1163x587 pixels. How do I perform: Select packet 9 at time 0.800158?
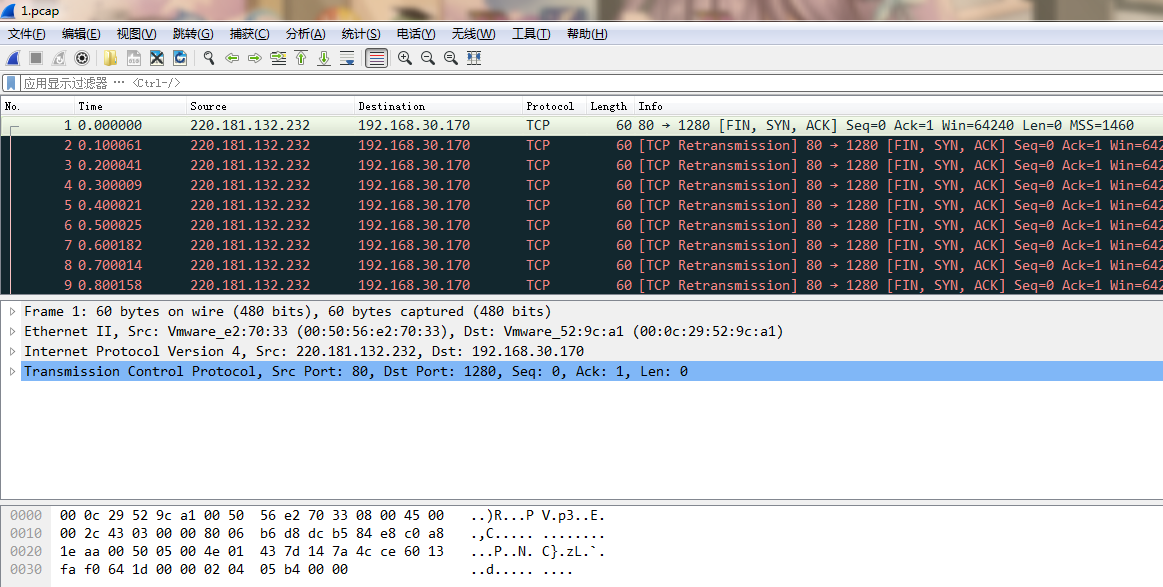[582, 286]
